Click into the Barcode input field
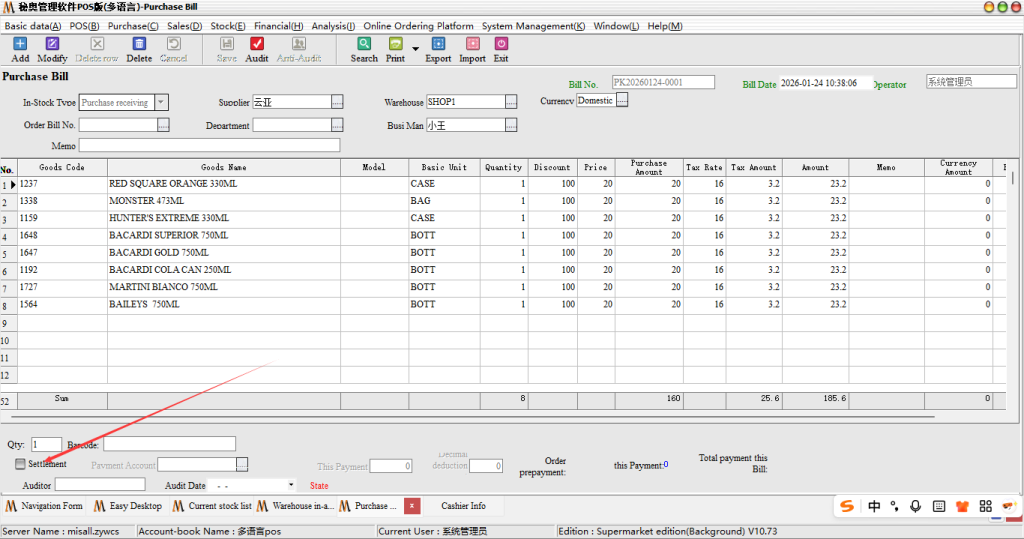 click(x=169, y=444)
